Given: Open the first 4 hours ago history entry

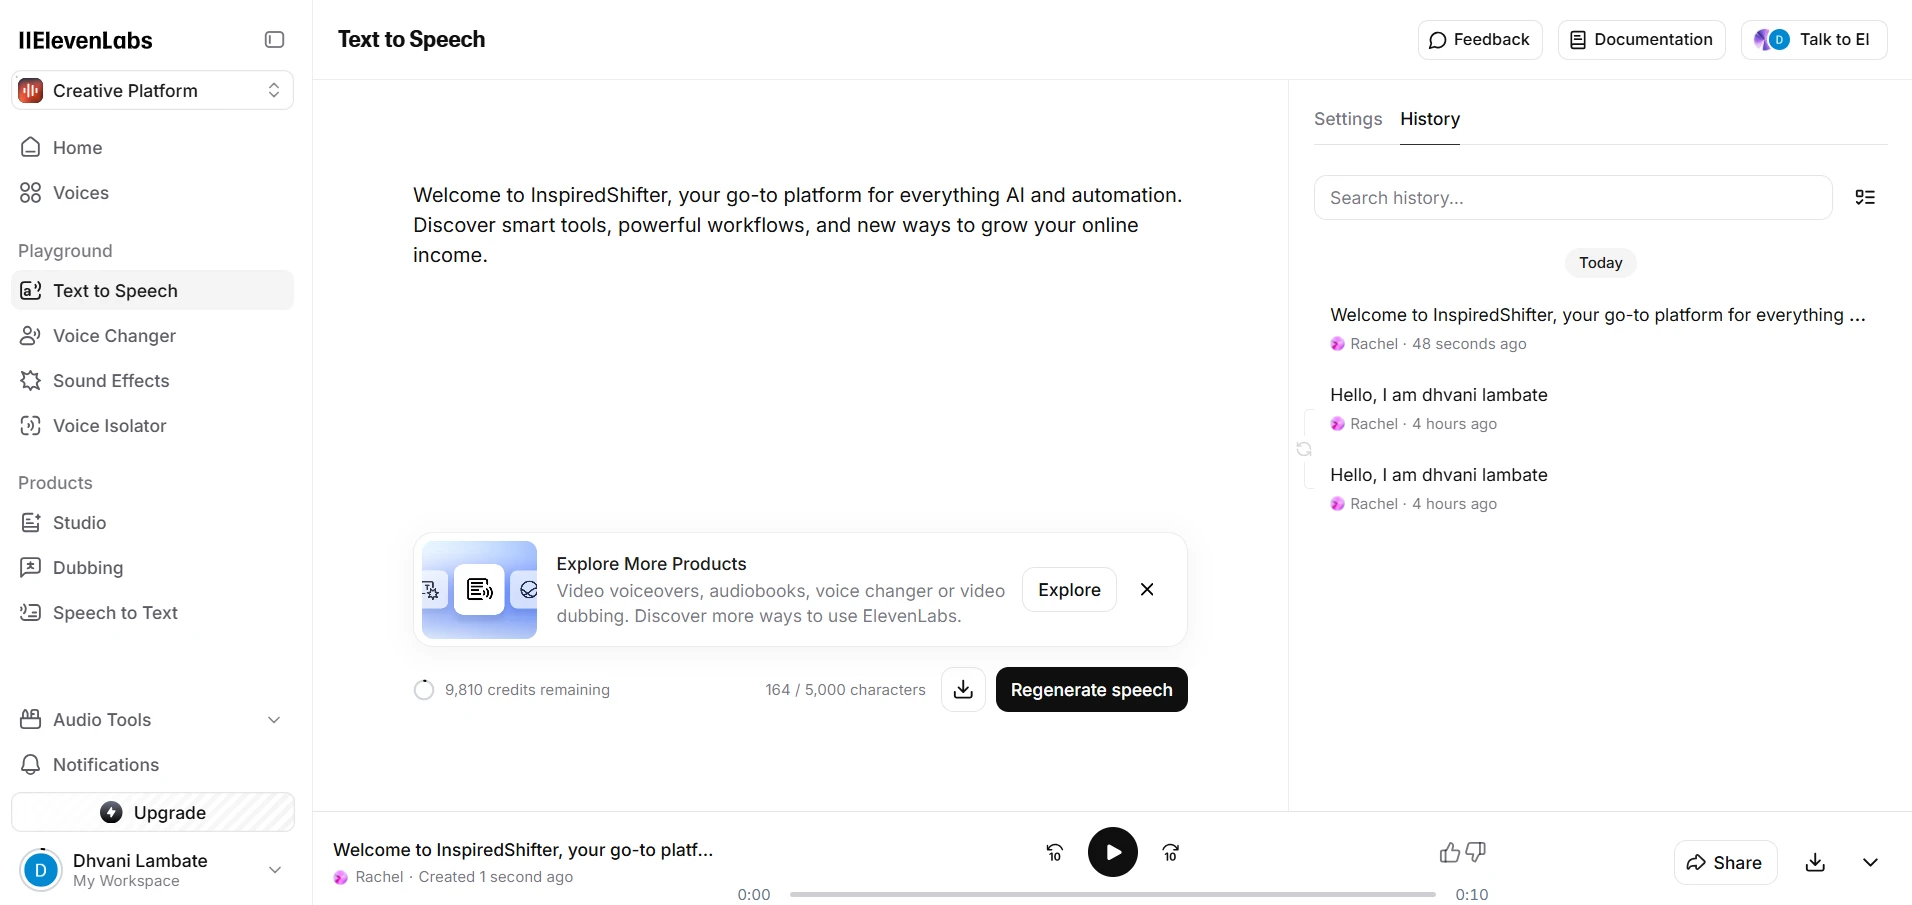Looking at the screenshot, I should (1600, 408).
